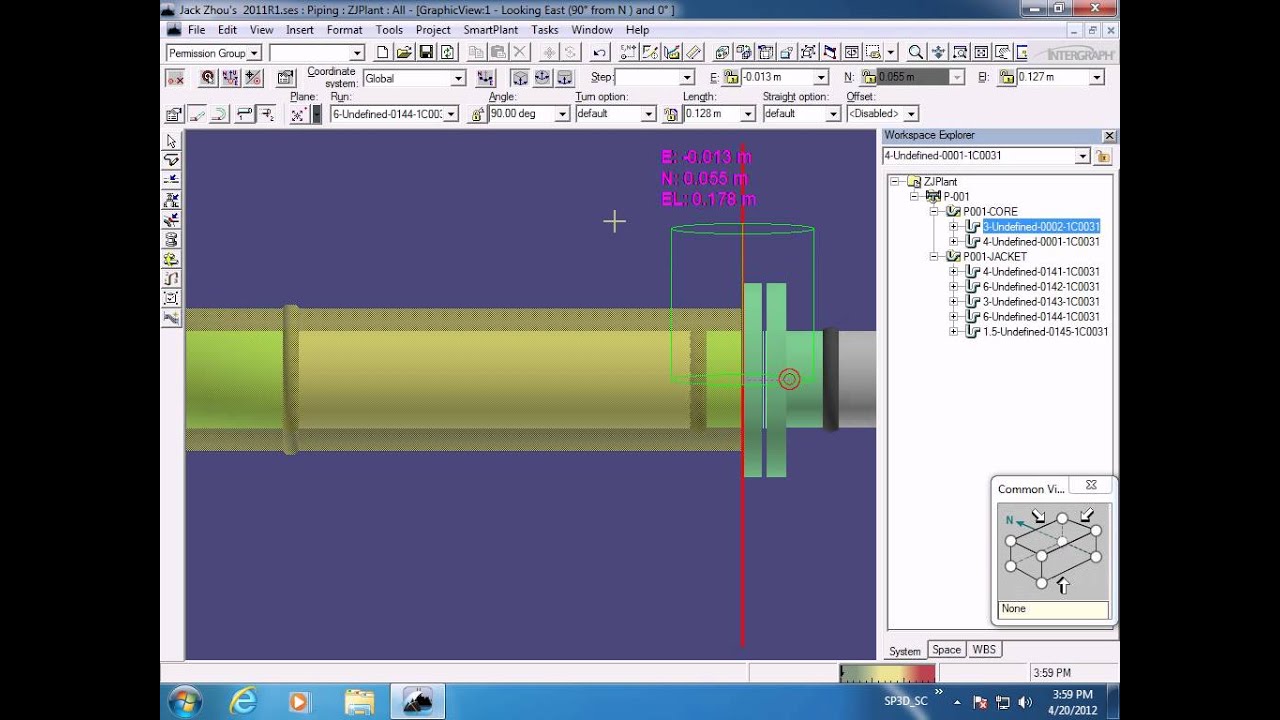Open the File menu
Screen dimensions: 1280x720
click(196, 30)
